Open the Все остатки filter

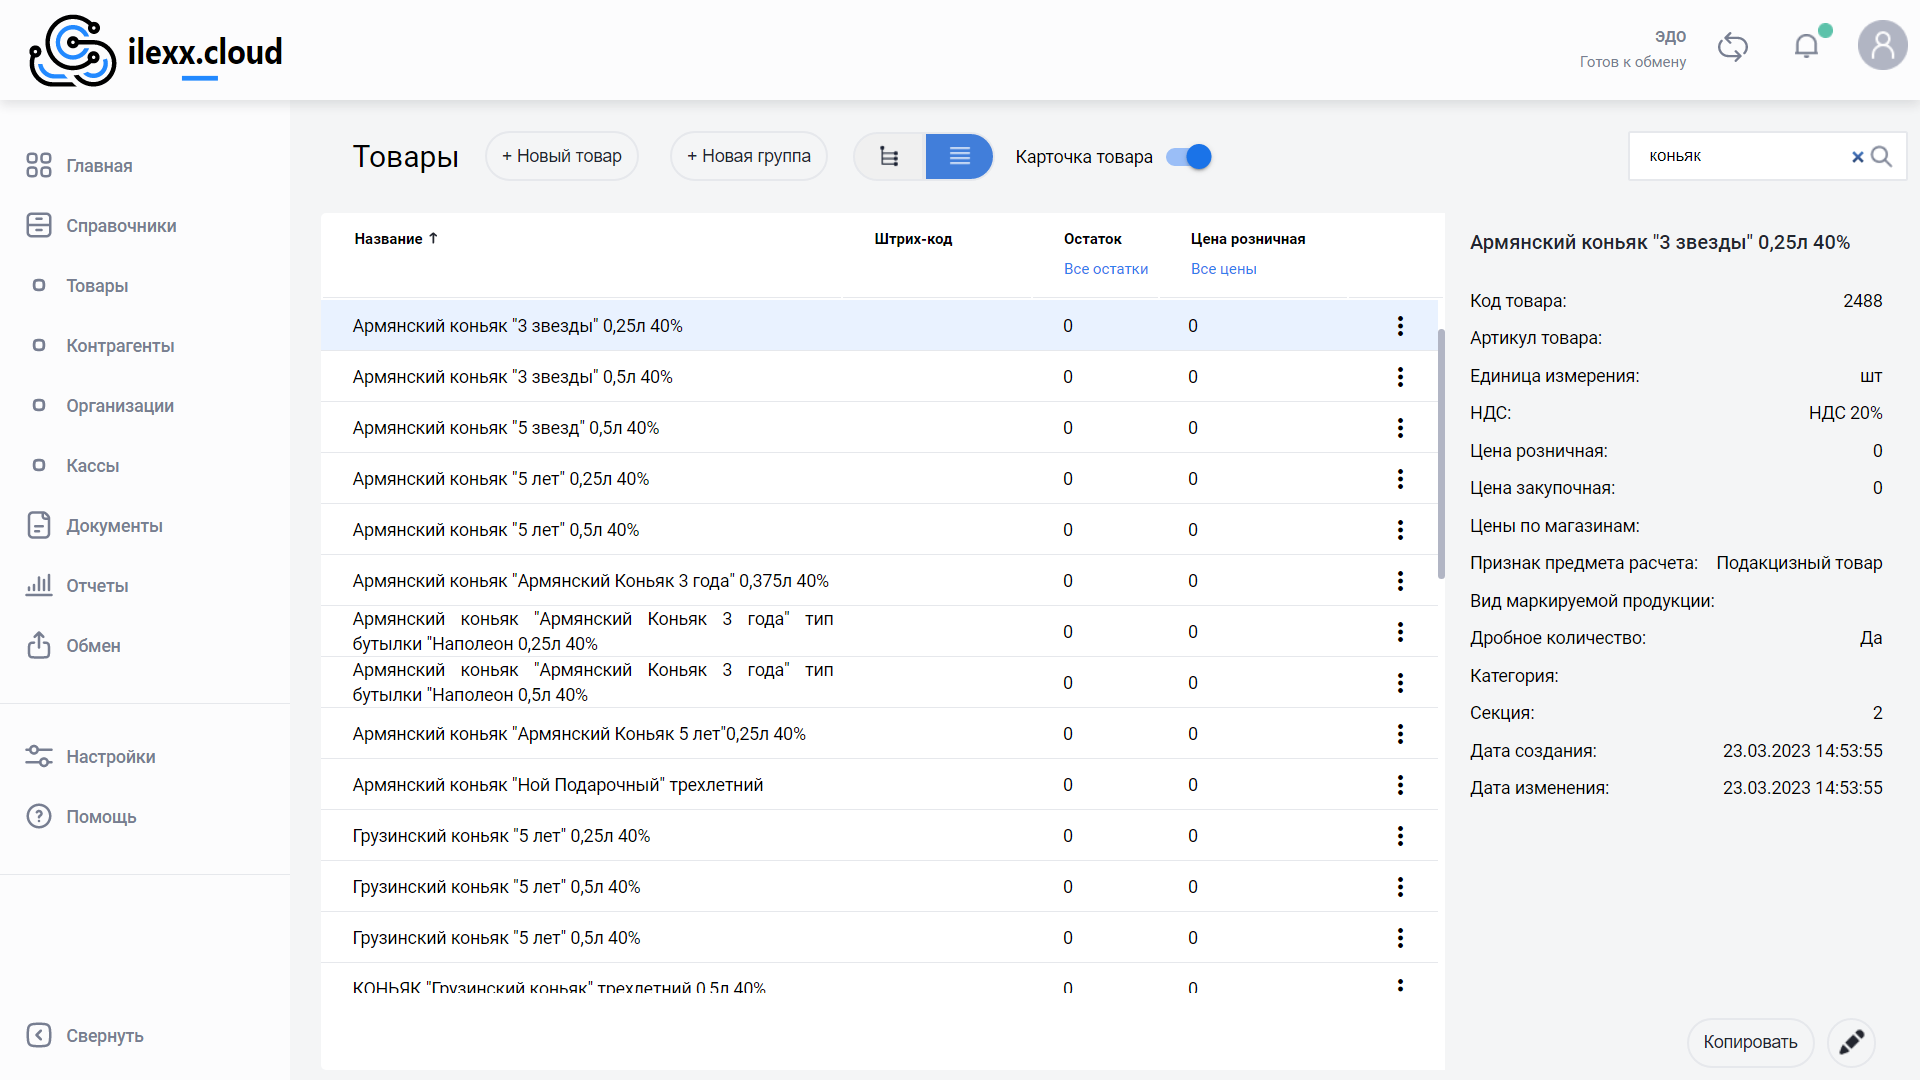1105,269
